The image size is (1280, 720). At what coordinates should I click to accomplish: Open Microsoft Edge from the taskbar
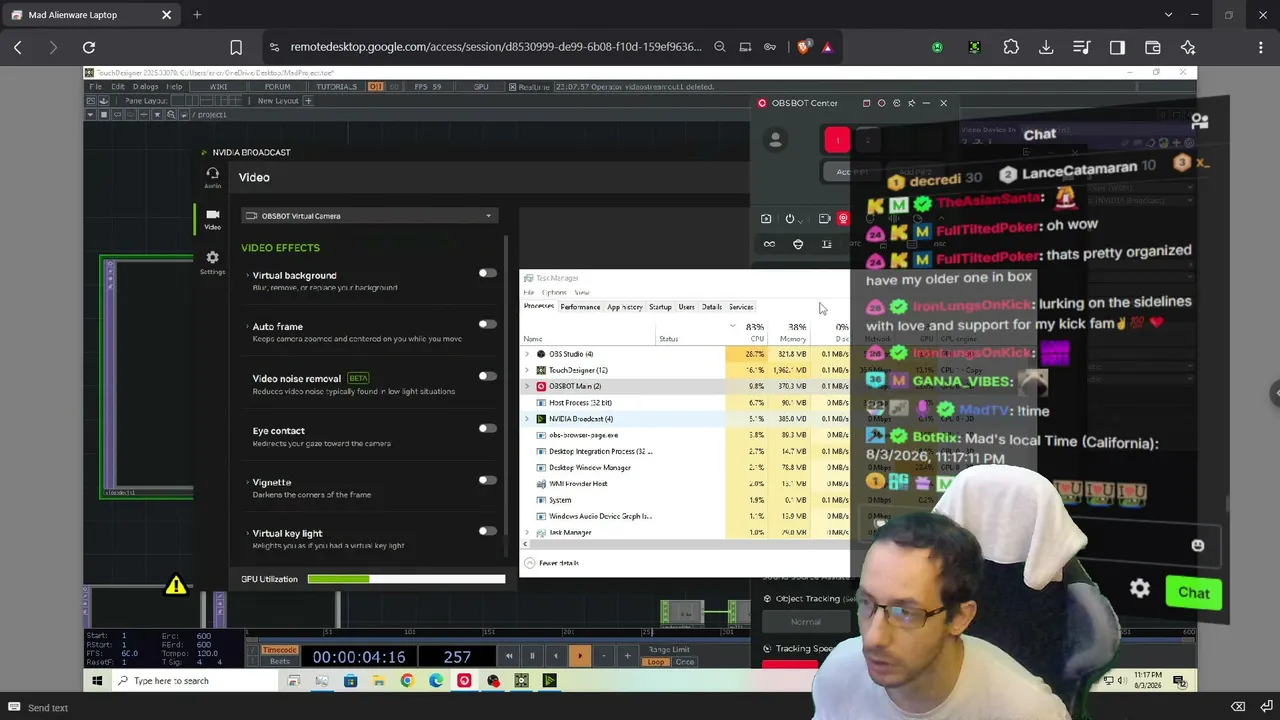[x=436, y=681]
